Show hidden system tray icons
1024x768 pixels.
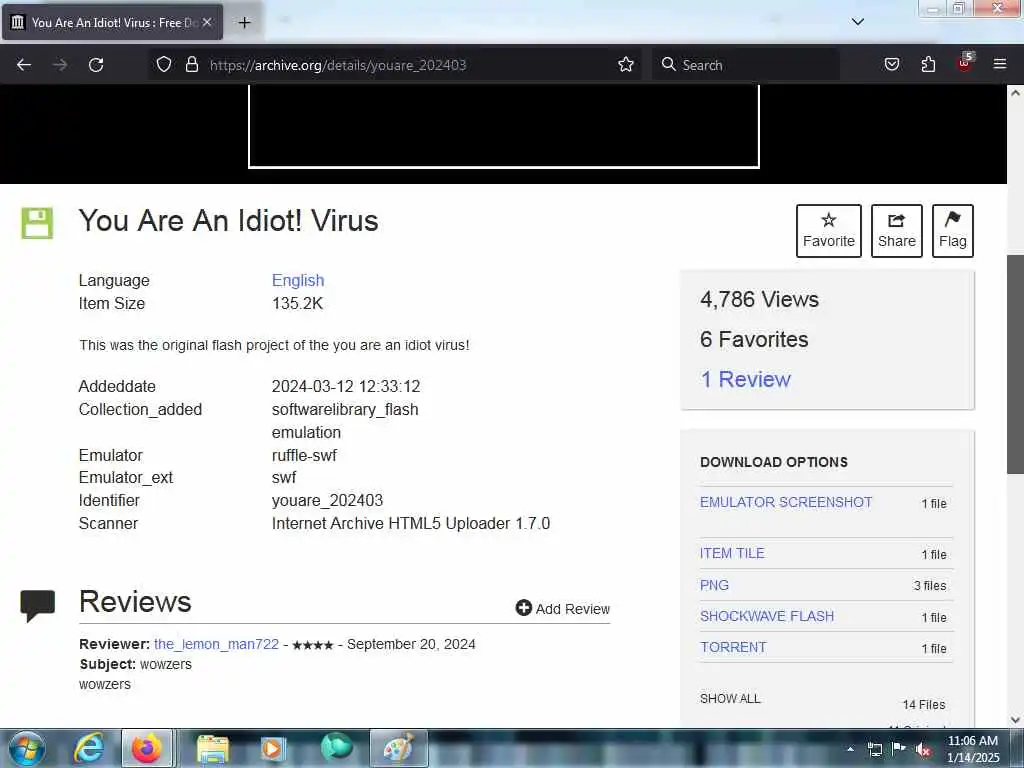click(850, 749)
